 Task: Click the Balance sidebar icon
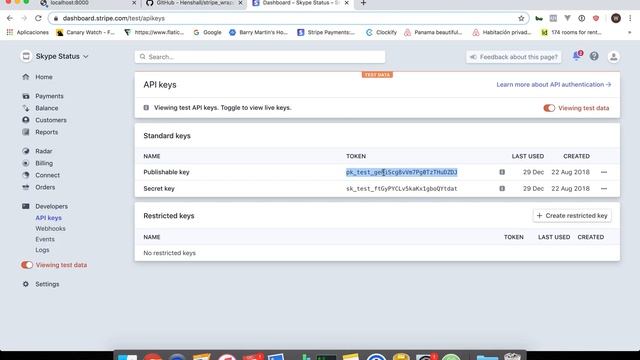tap(26, 108)
